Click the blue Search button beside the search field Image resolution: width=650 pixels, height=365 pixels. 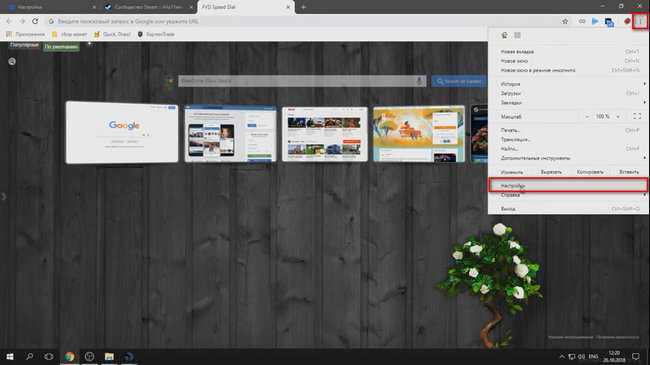458,81
